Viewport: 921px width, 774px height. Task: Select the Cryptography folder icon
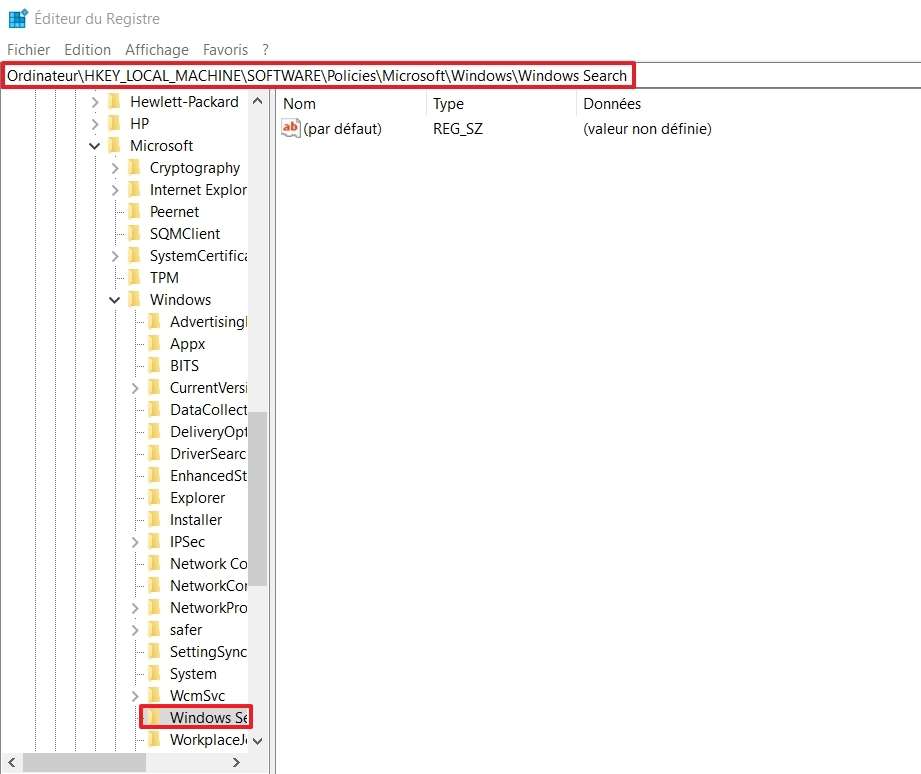click(135, 167)
